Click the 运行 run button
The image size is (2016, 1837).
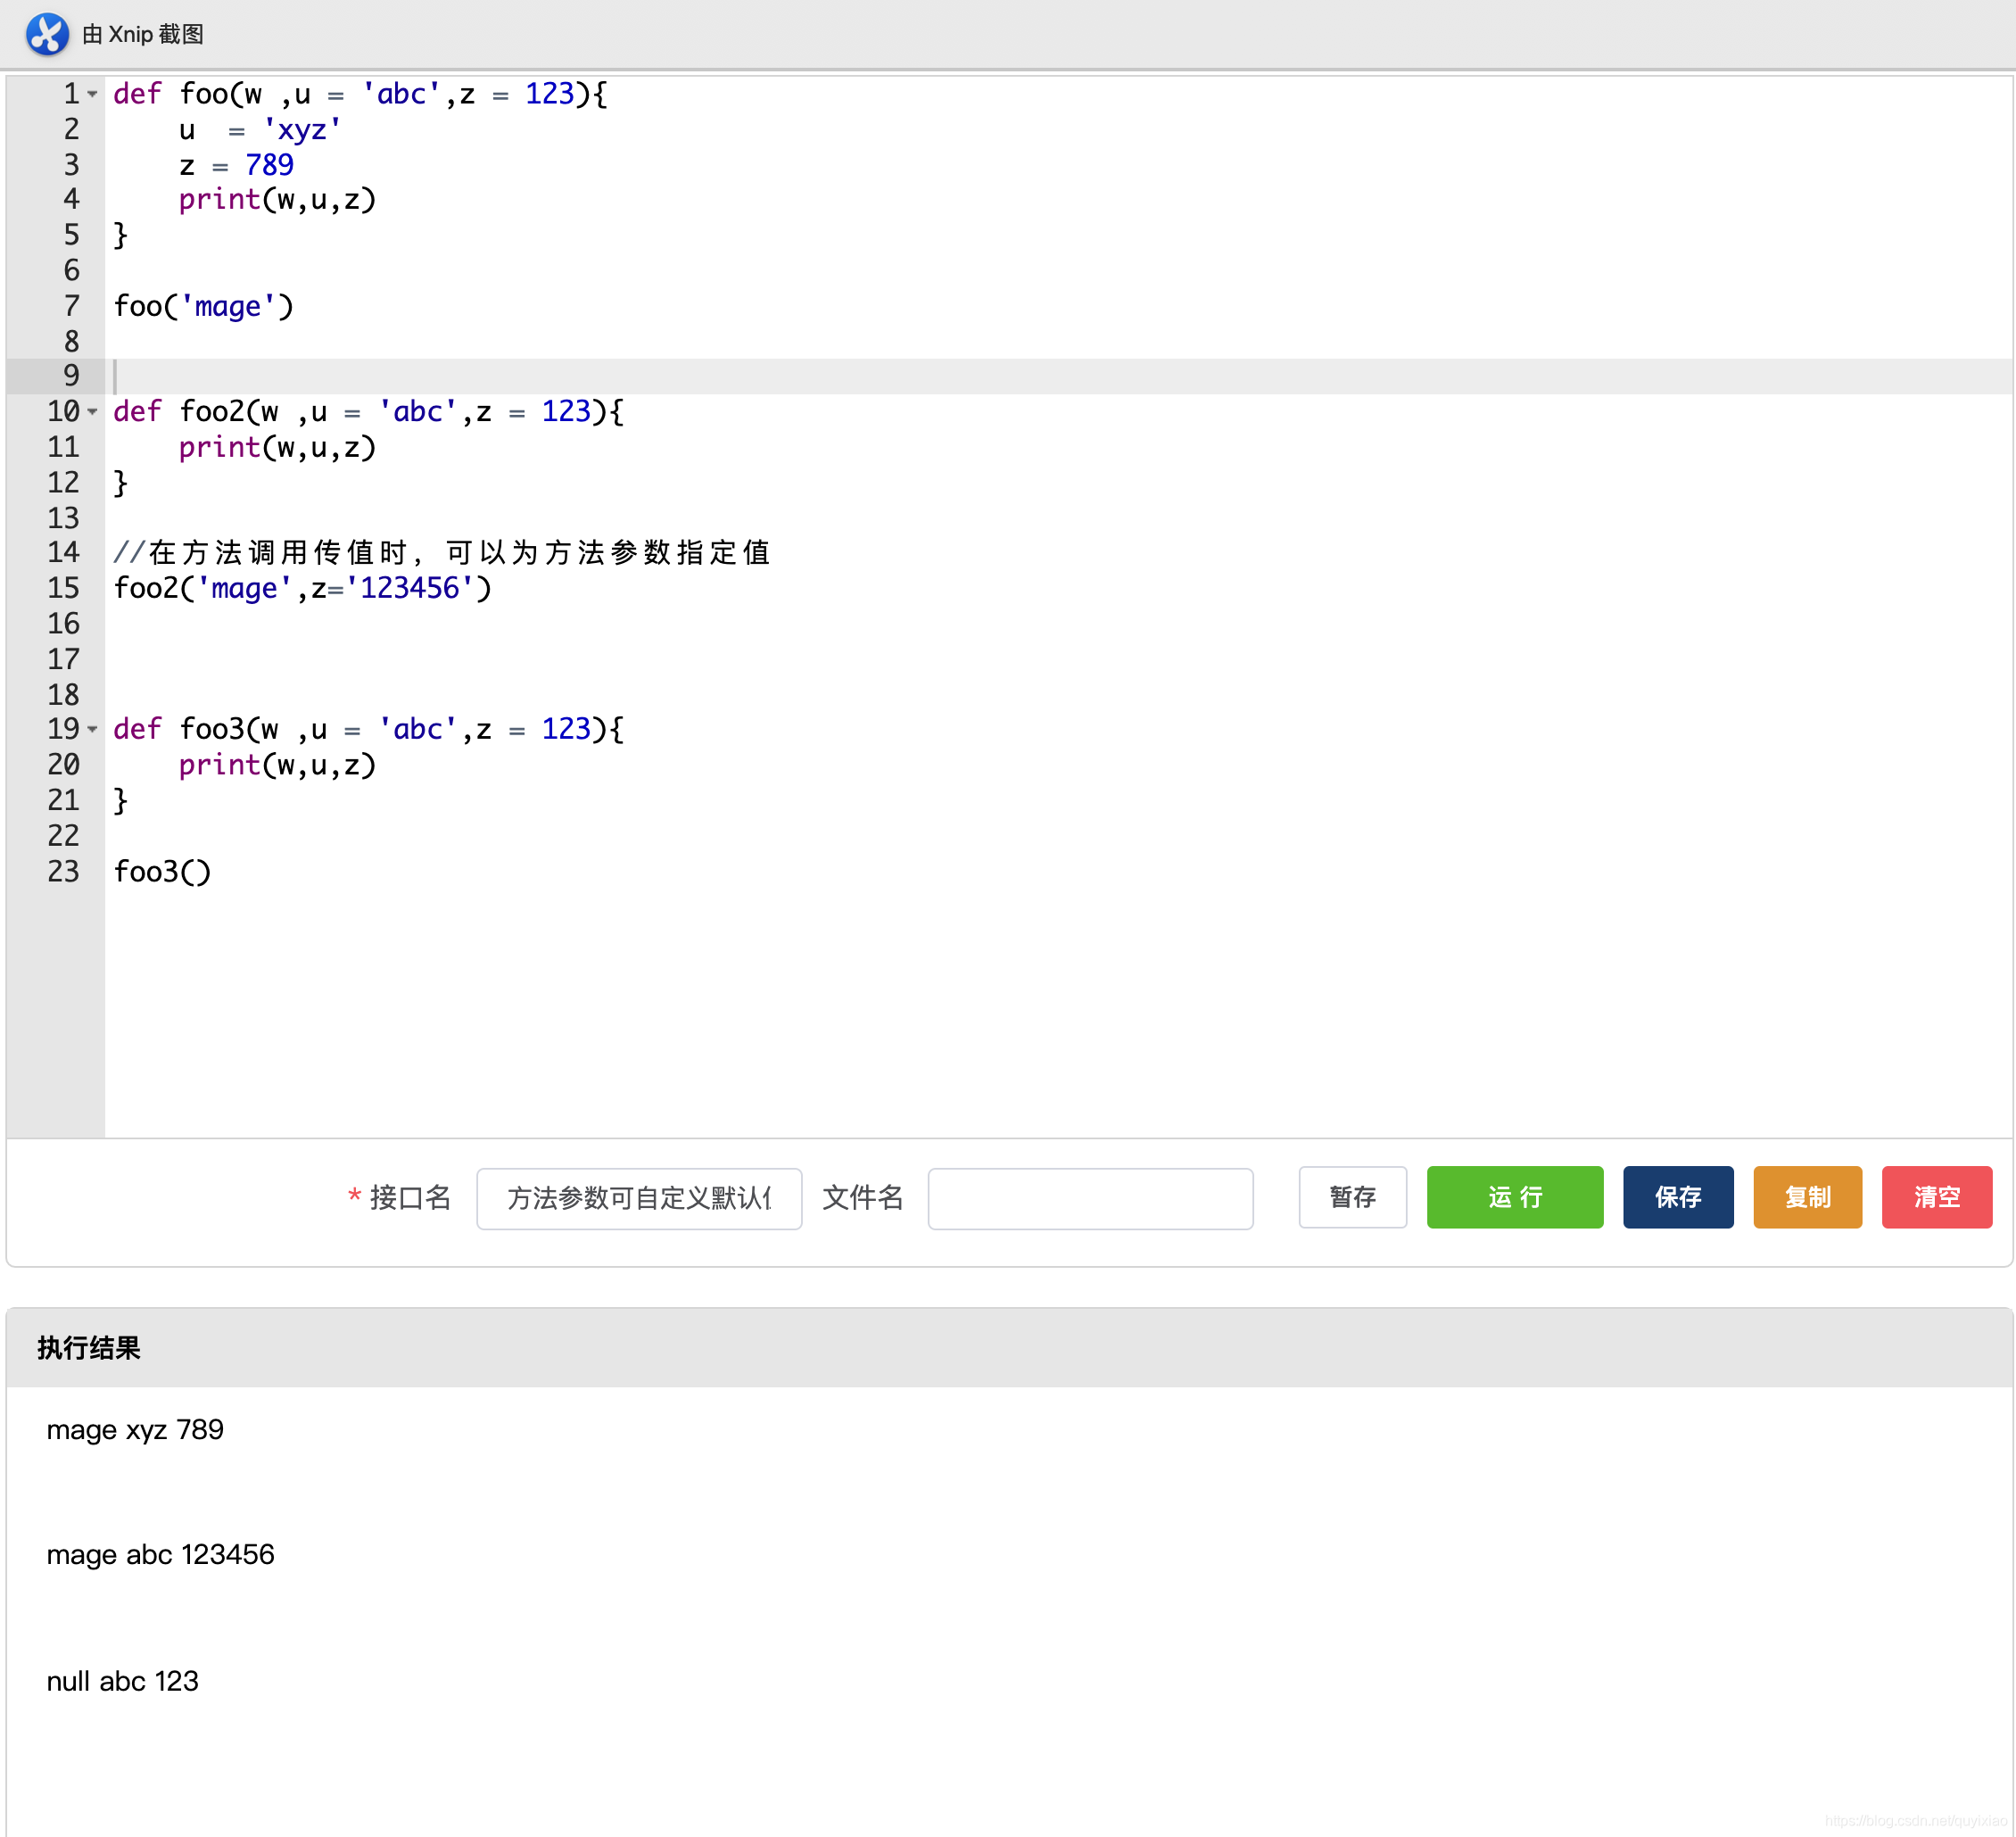coord(1514,1197)
